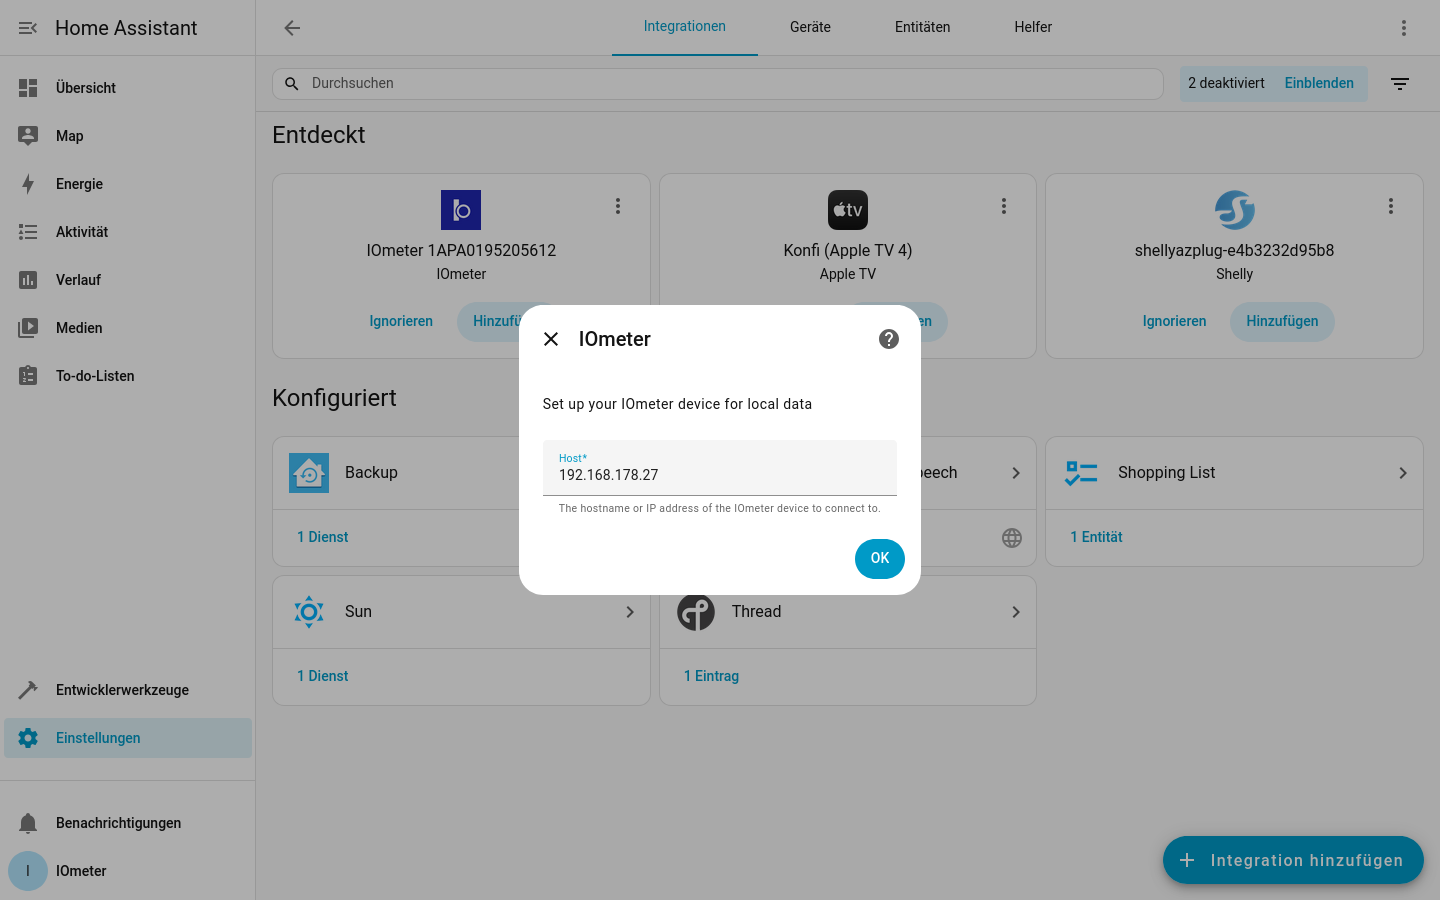This screenshot has width=1440, height=900.
Task: Open Einstellungen gear icon
Action: [x=28, y=738]
